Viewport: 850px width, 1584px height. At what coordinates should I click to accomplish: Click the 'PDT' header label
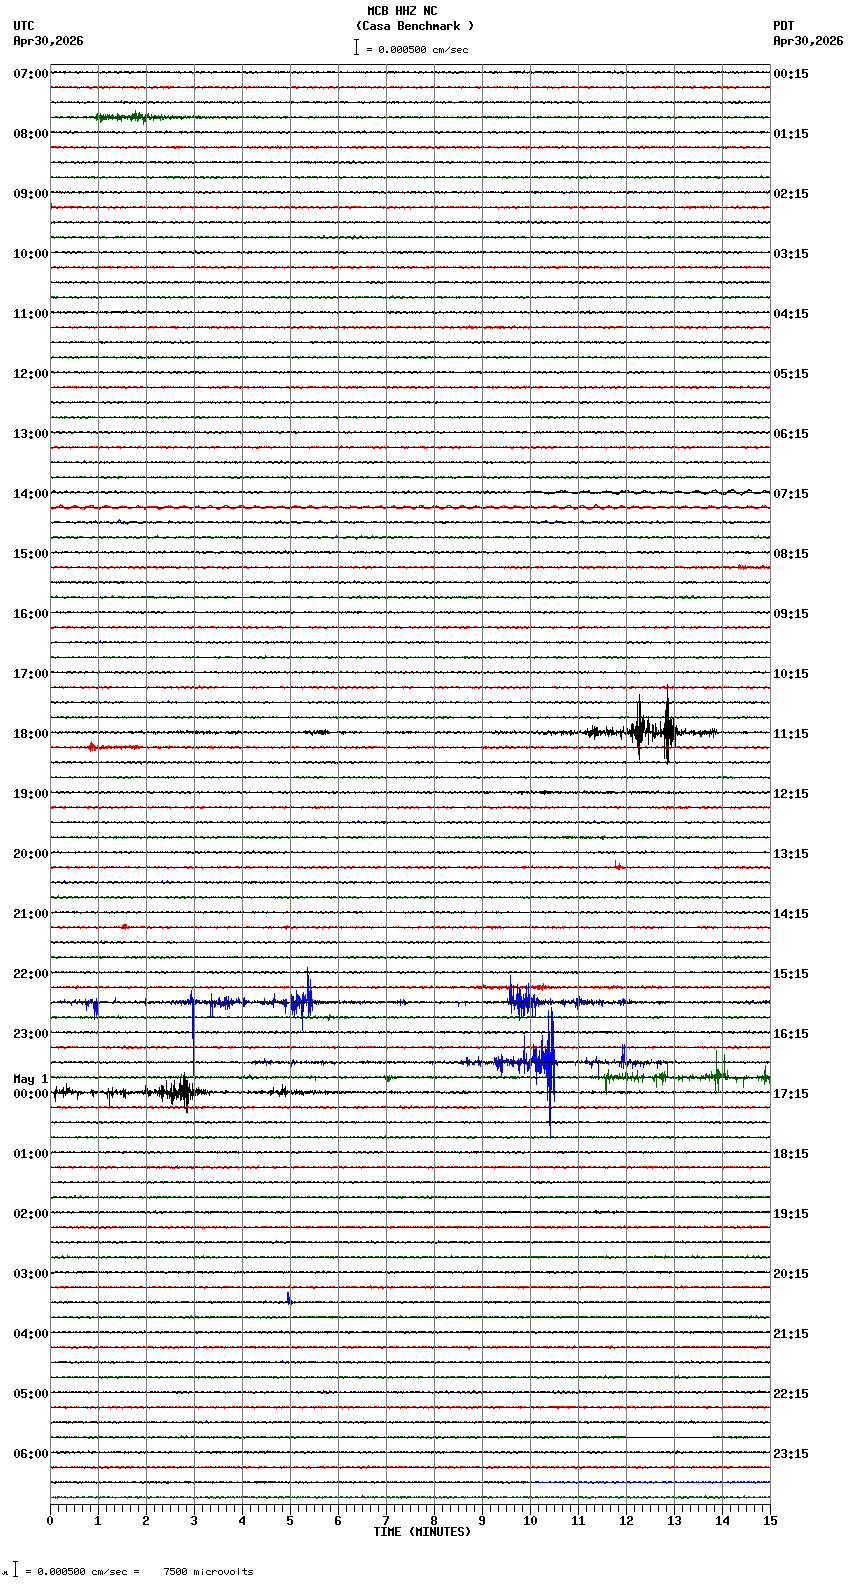pos(783,26)
